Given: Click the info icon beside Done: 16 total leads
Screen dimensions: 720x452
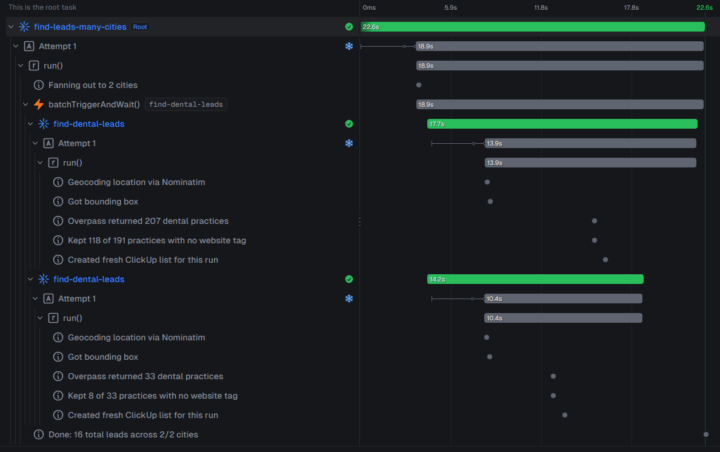Looking at the screenshot, I should [x=39, y=435].
